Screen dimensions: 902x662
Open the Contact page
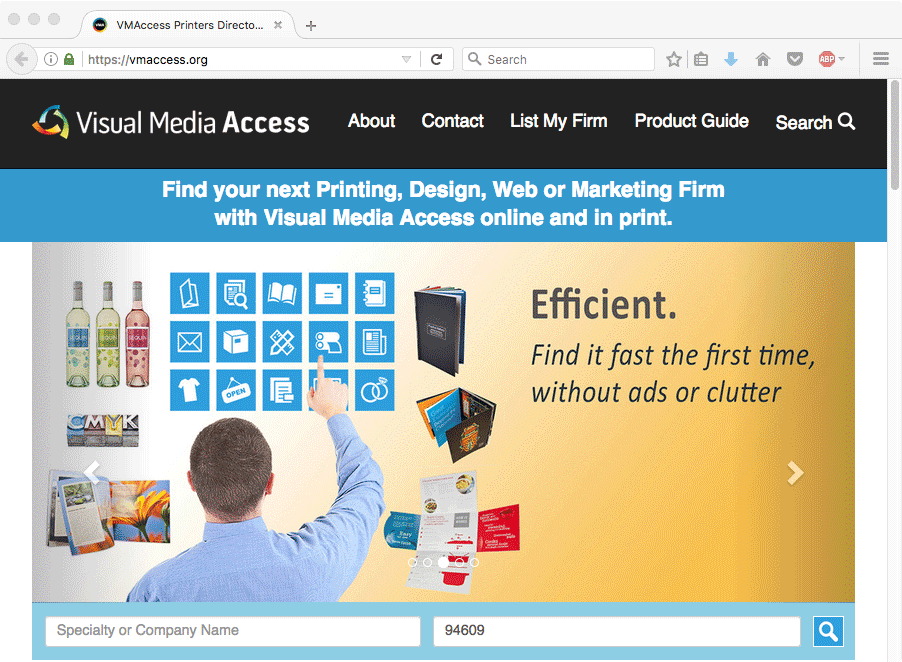(453, 121)
